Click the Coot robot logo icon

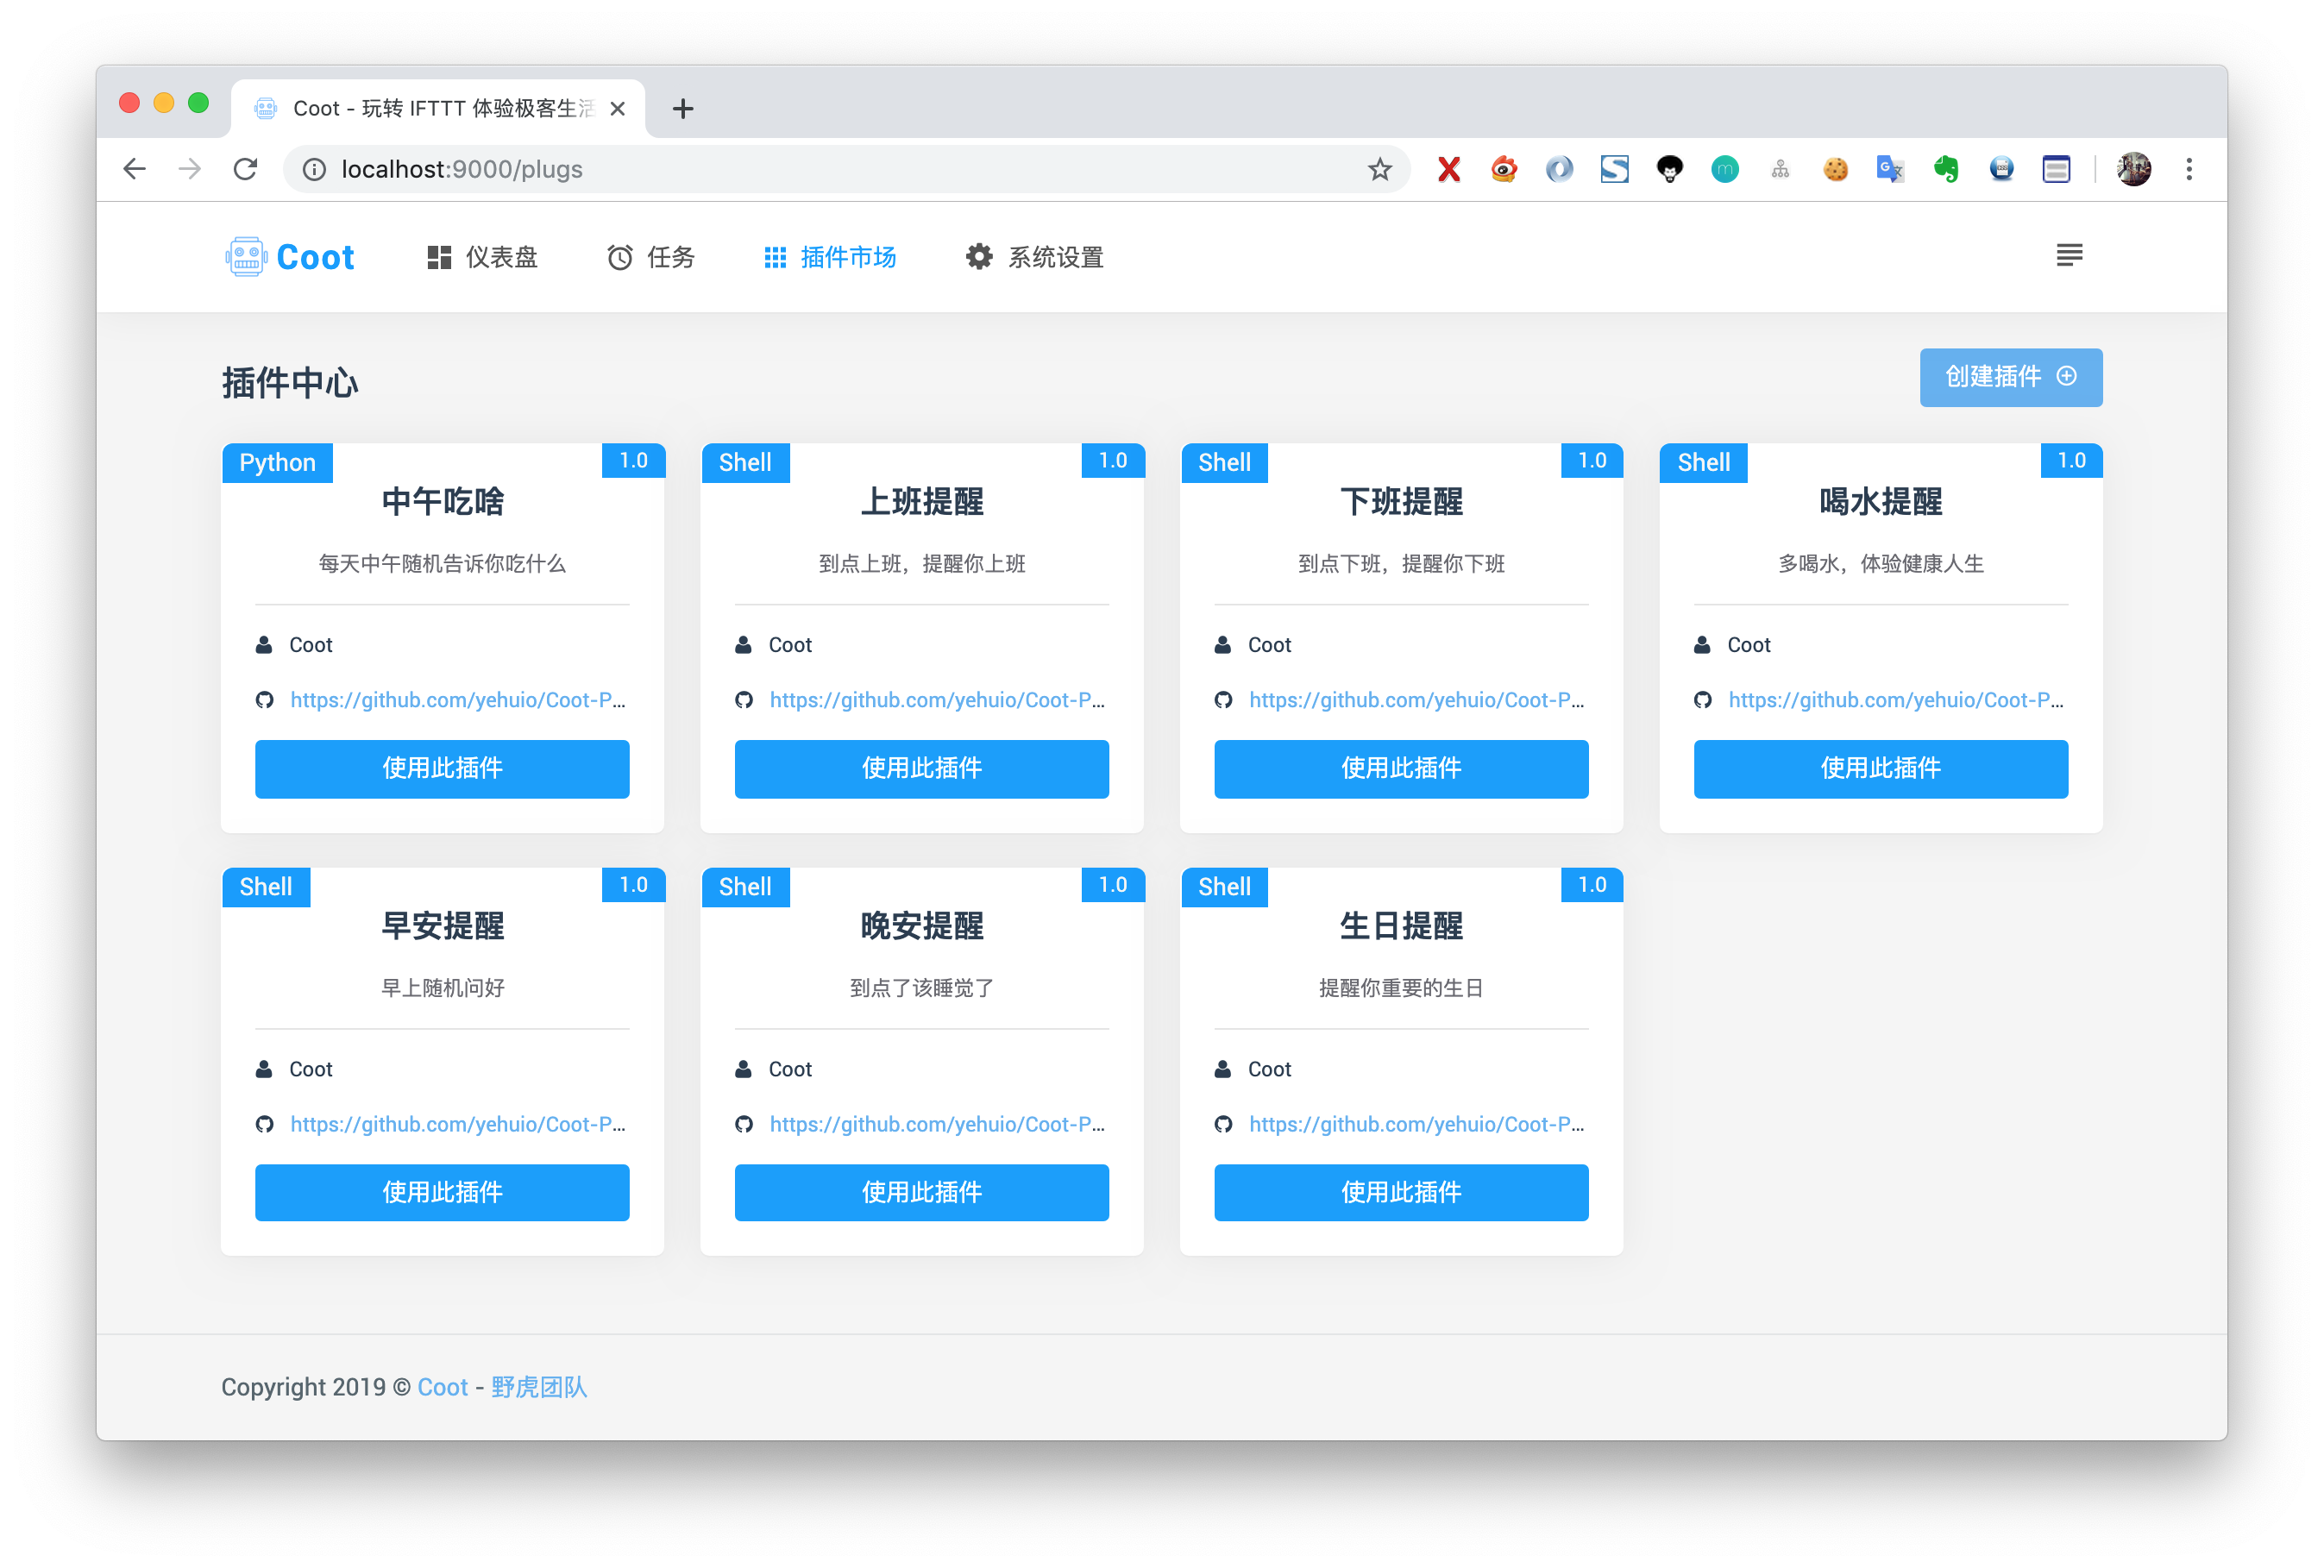pos(245,257)
